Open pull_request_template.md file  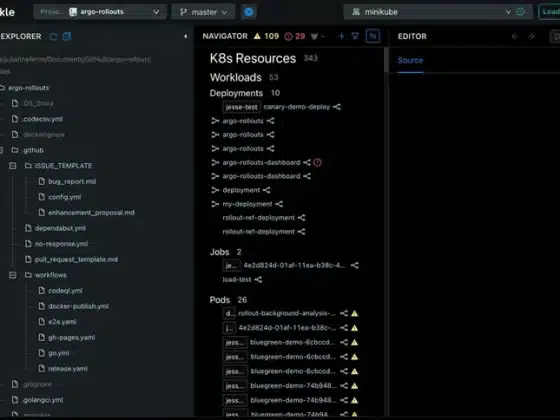pyautogui.click(x=76, y=259)
